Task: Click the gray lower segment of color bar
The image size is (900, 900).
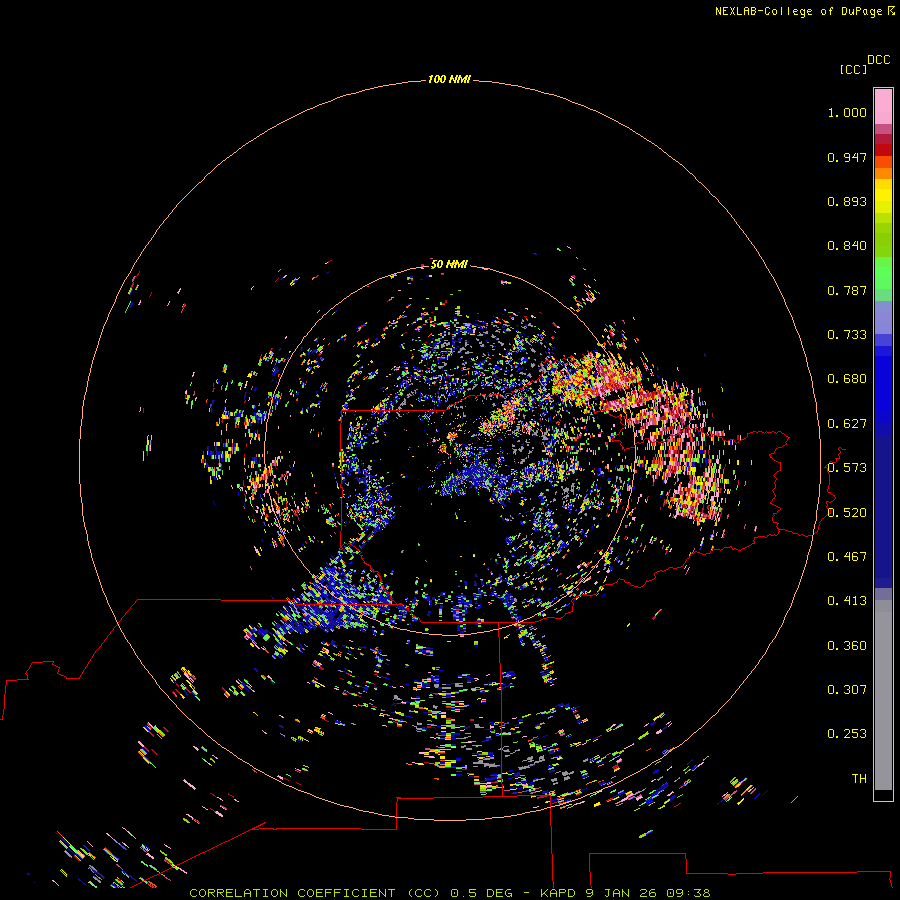Action: tap(883, 695)
